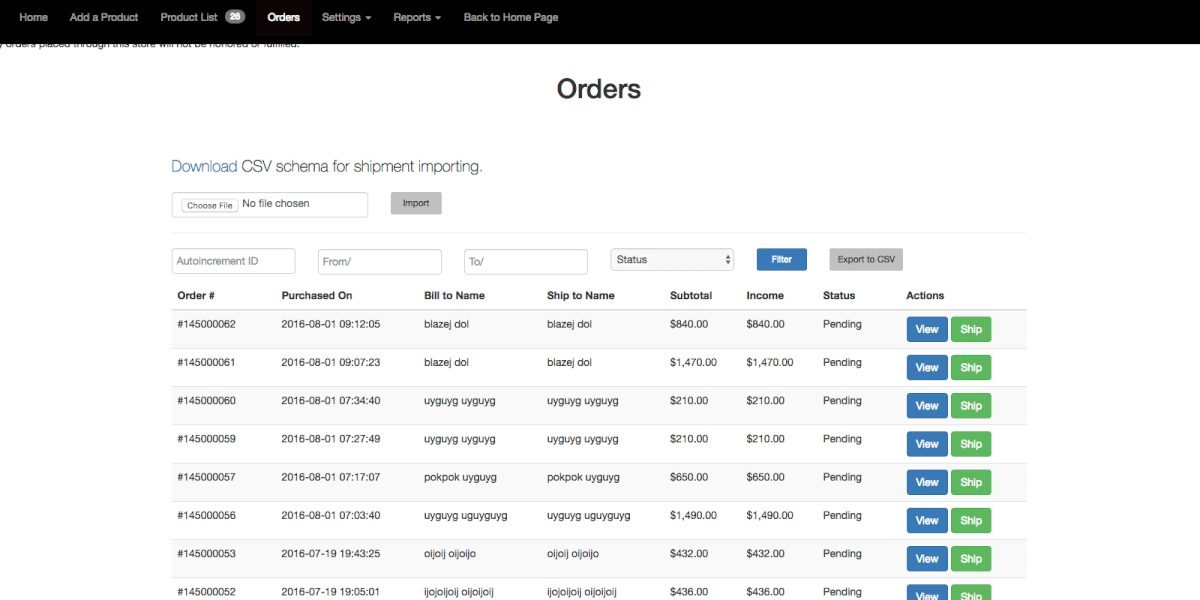Open the Status filter dropdown

[672, 260]
